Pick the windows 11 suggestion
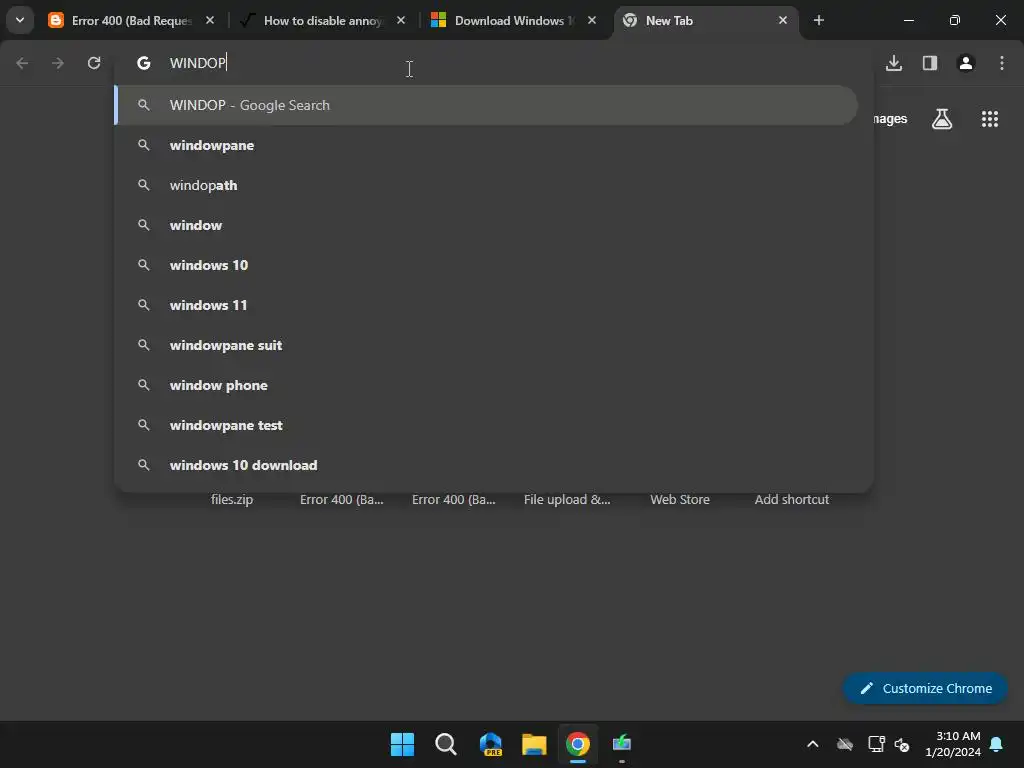The image size is (1024, 768). click(486, 305)
